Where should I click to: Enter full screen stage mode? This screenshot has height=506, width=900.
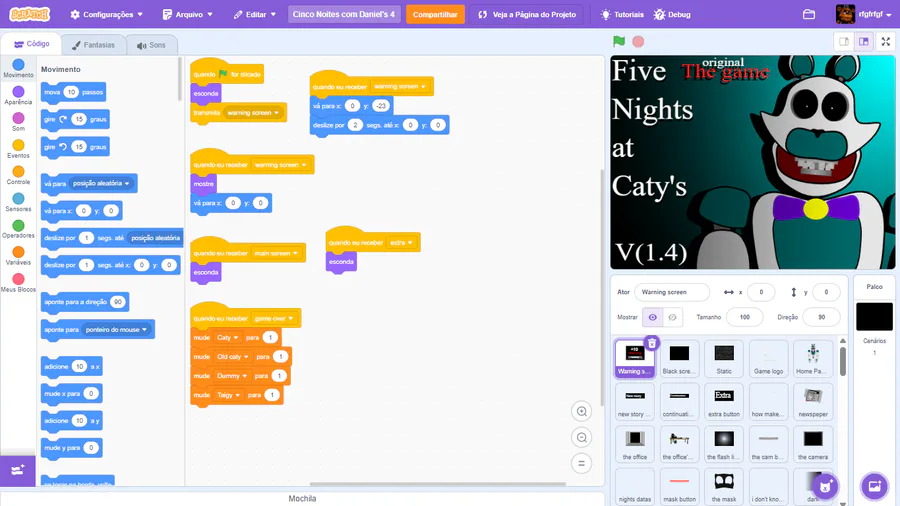886,41
